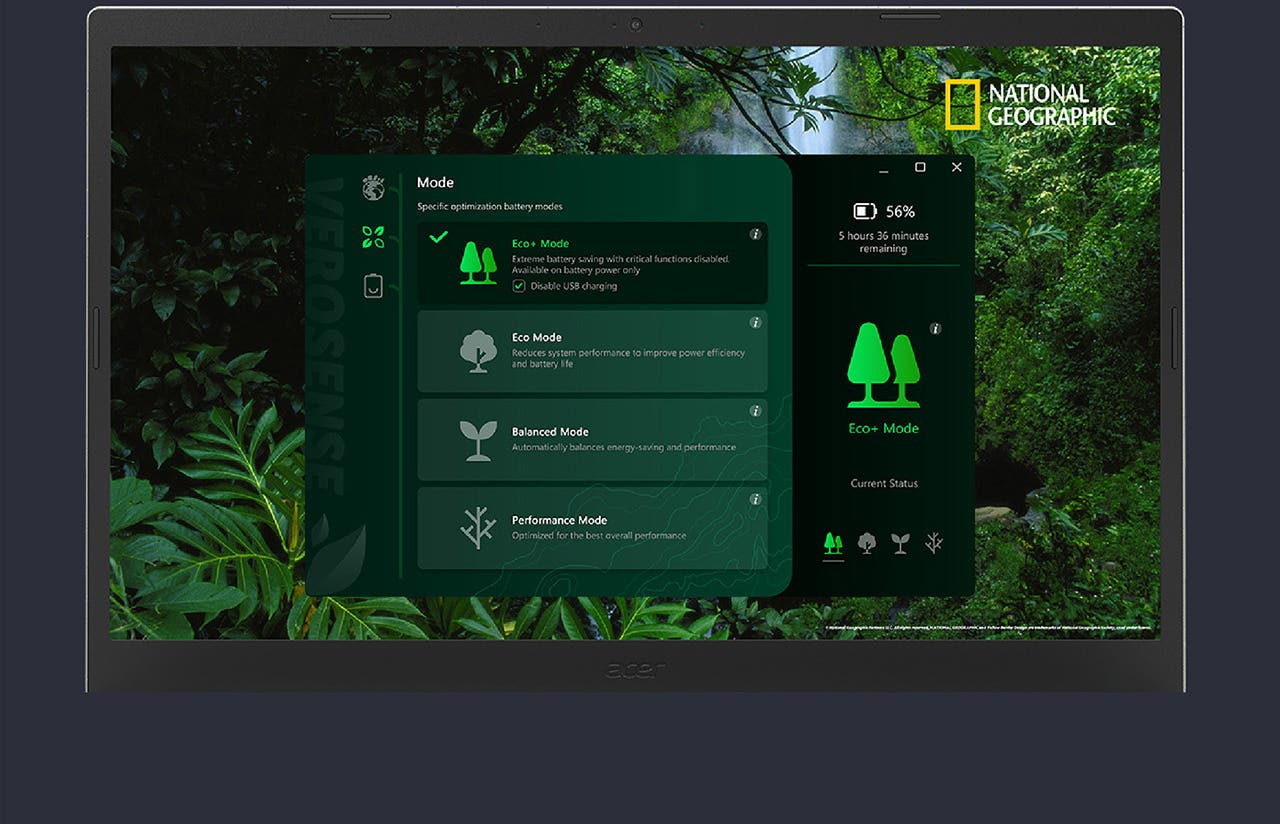This screenshot has width=1280, height=824.
Task: Click 'Optimized for the best overall performance' text
Action: pyautogui.click(x=599, y=536)
